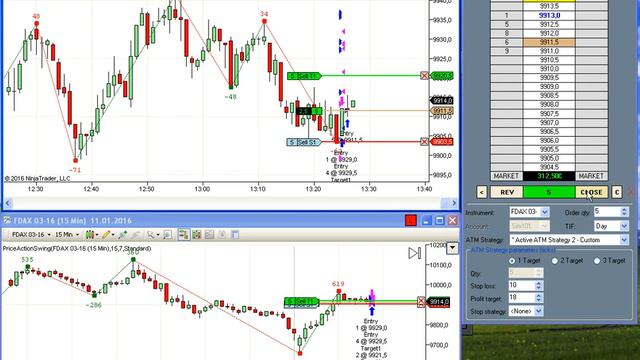Open the ATM Strategy dropdown
This screenshot has width=640, height=360.
624,240
